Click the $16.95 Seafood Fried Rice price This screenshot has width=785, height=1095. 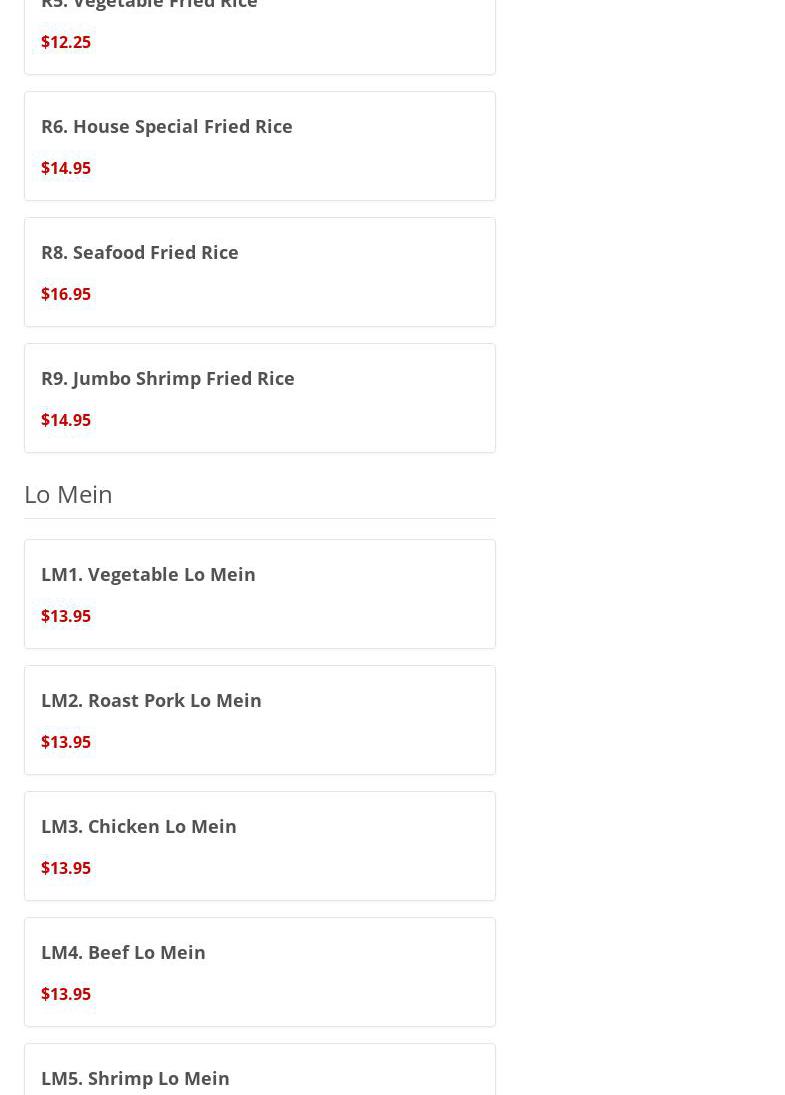[66, 294]
